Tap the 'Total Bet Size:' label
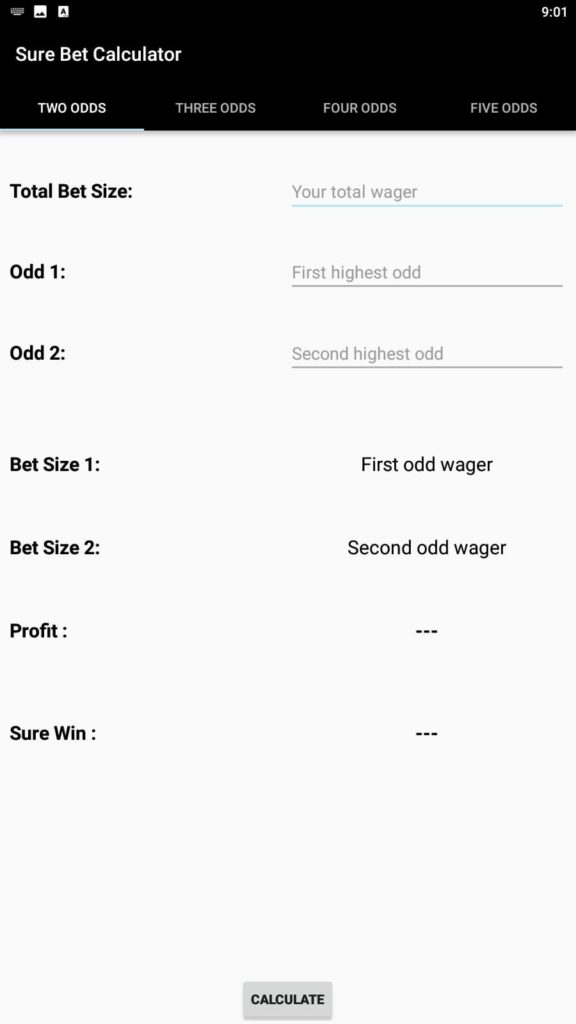The image size is (576, 1024). click(71, 192)
